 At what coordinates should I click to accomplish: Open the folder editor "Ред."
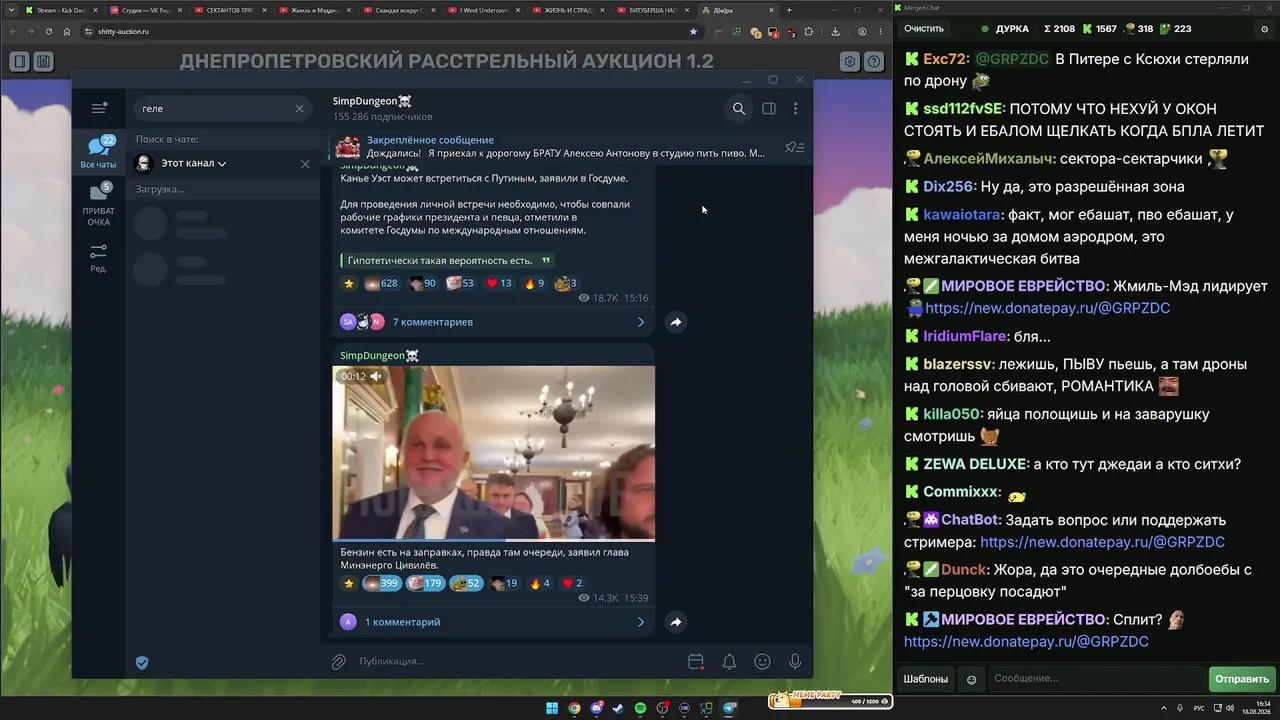(98, 257)
